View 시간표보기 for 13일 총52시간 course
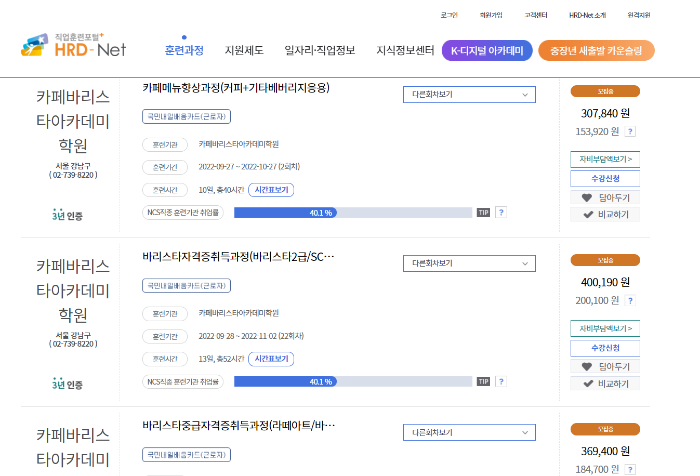 point(271,359)
